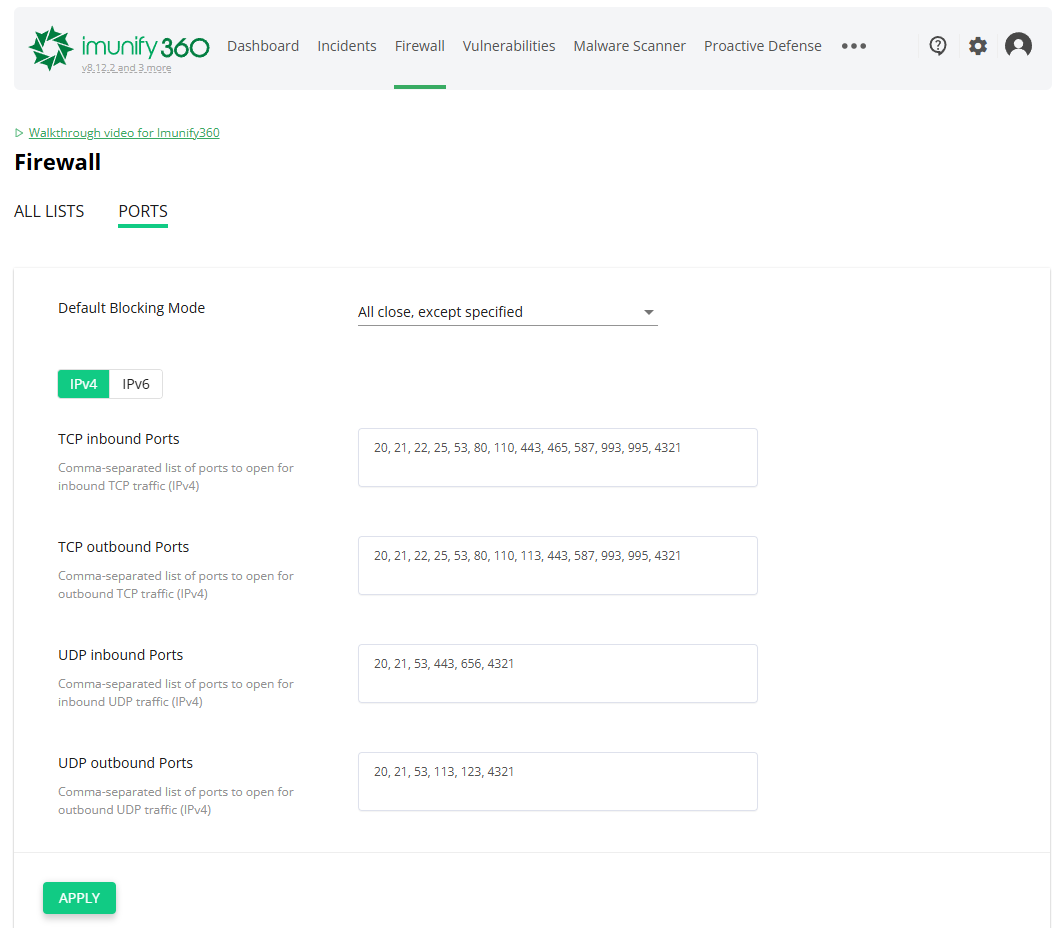Select the PORTS tab

143,211
